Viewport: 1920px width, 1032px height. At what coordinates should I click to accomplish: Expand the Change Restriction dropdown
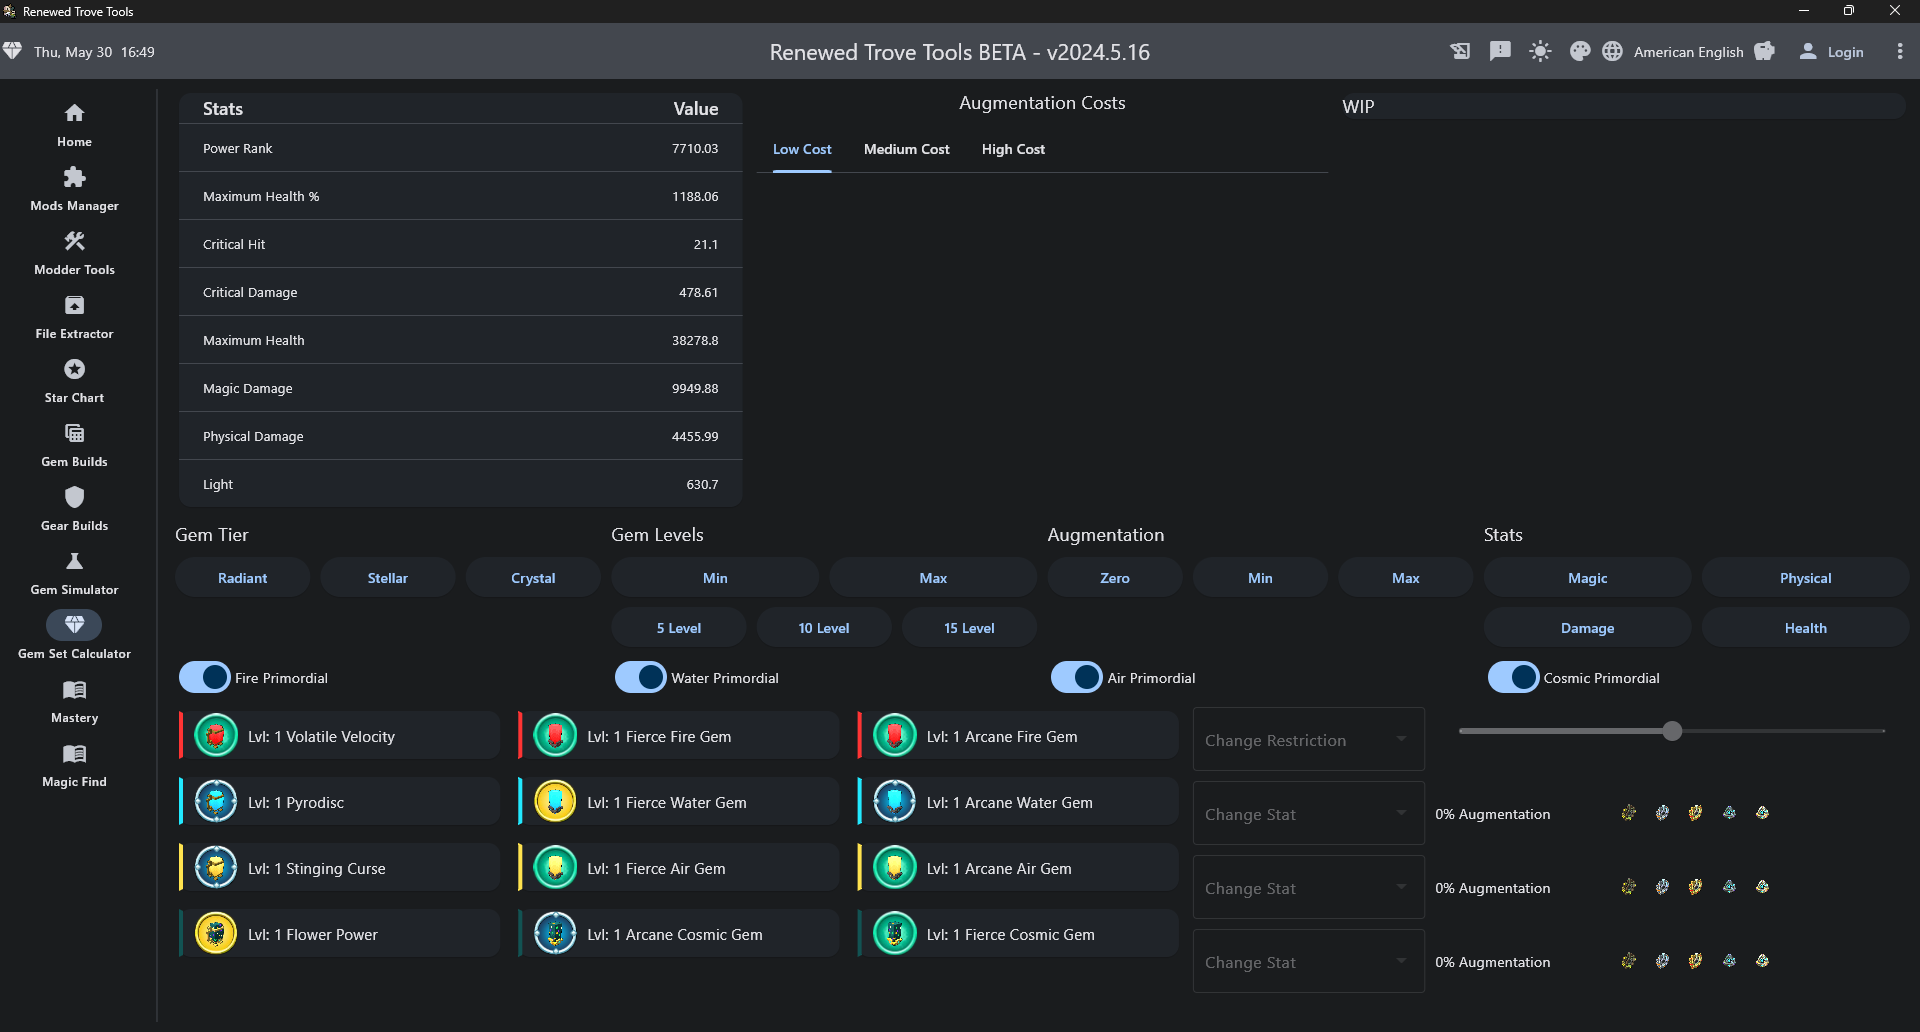(x=1308, y=740)
